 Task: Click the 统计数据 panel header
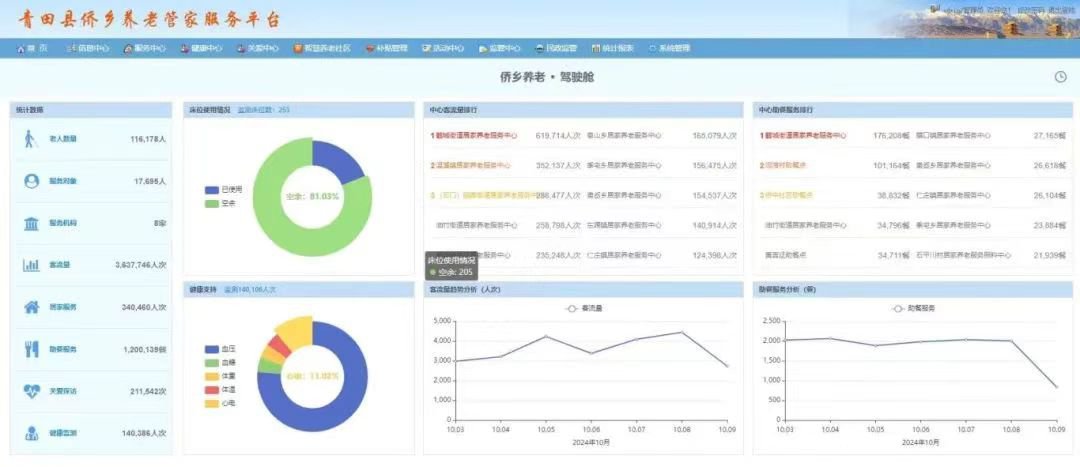pos(91,110)
